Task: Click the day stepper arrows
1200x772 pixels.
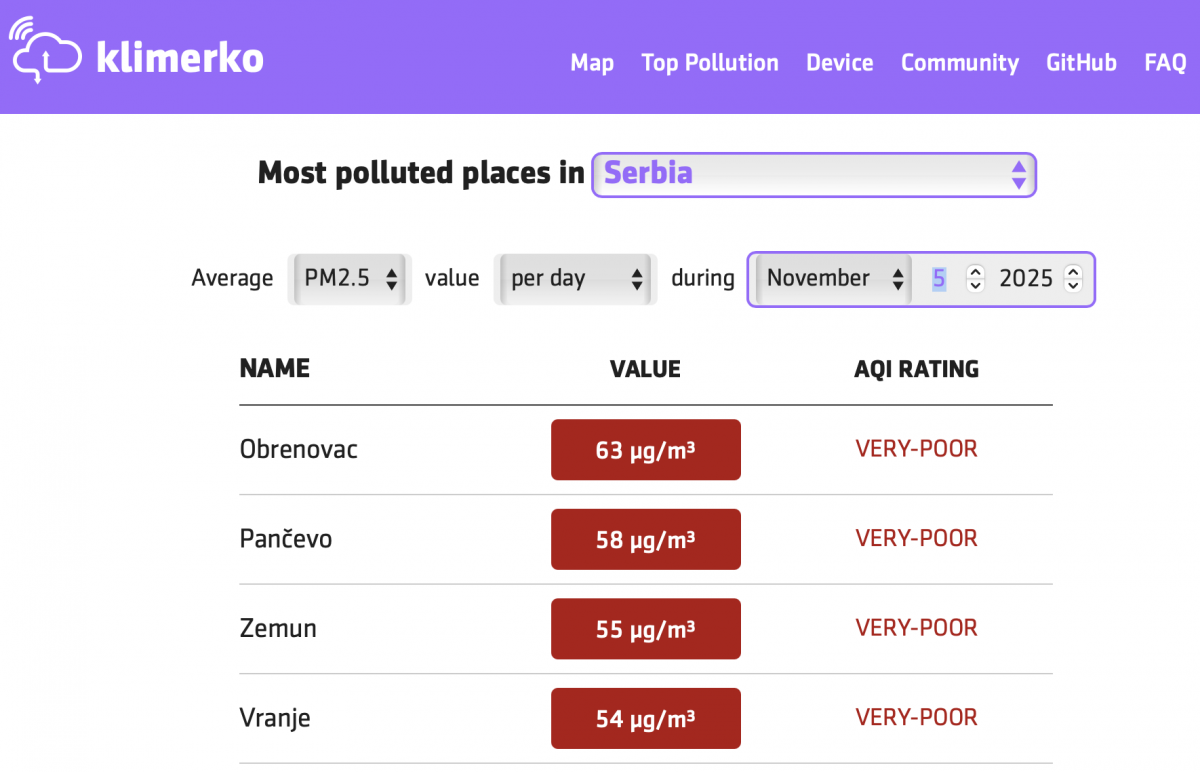Action: click(975, 279)
